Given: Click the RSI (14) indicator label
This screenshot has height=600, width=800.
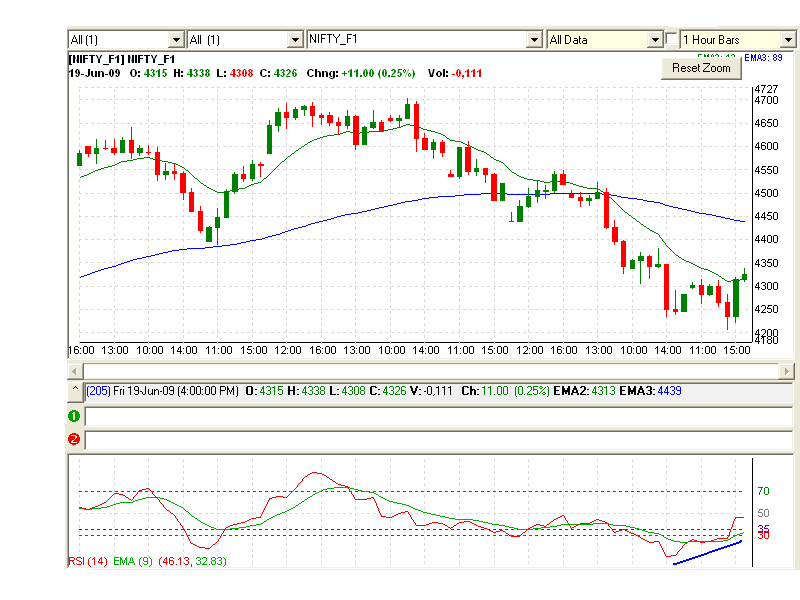Looking at the screenshot, I should (x=88, y=561).
